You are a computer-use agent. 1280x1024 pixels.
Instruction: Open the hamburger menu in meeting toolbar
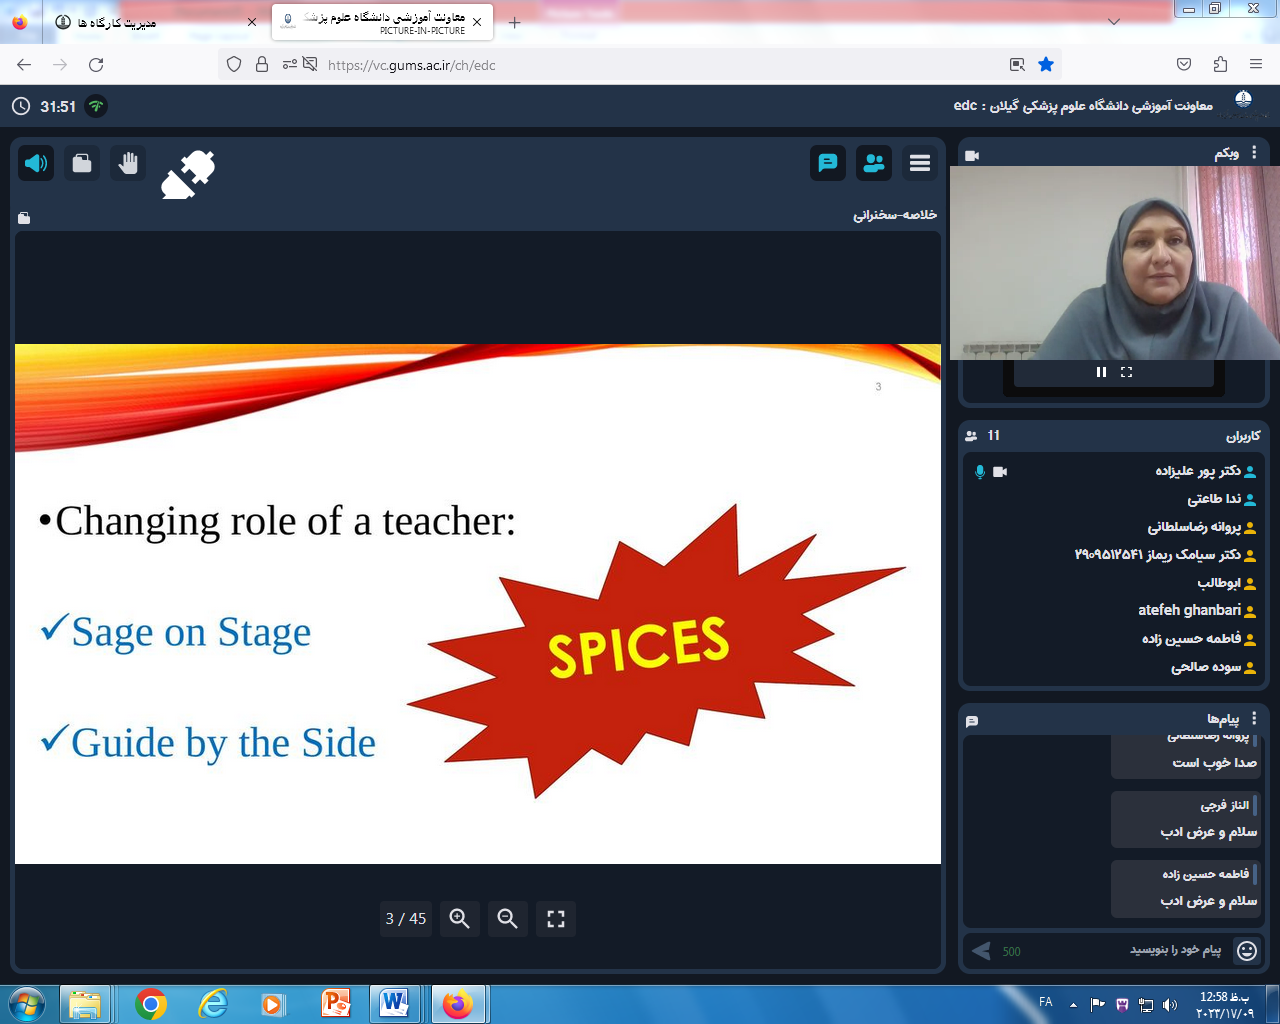(920, 163)
